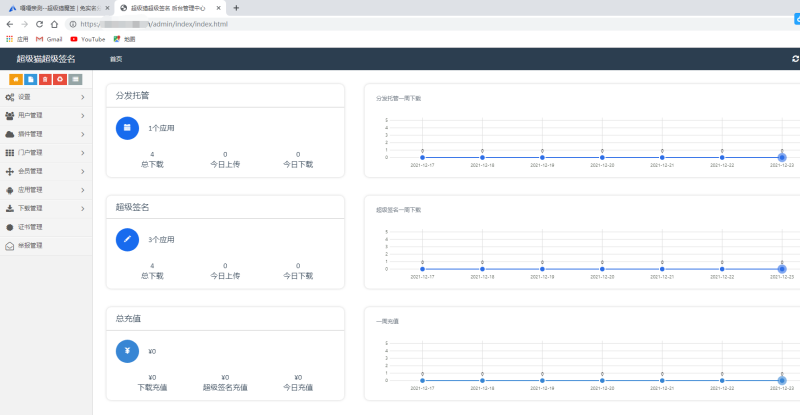Viewport: 800px width, 415px height.
Task: Click the users icon beside 用户管理
Action: 10,115
